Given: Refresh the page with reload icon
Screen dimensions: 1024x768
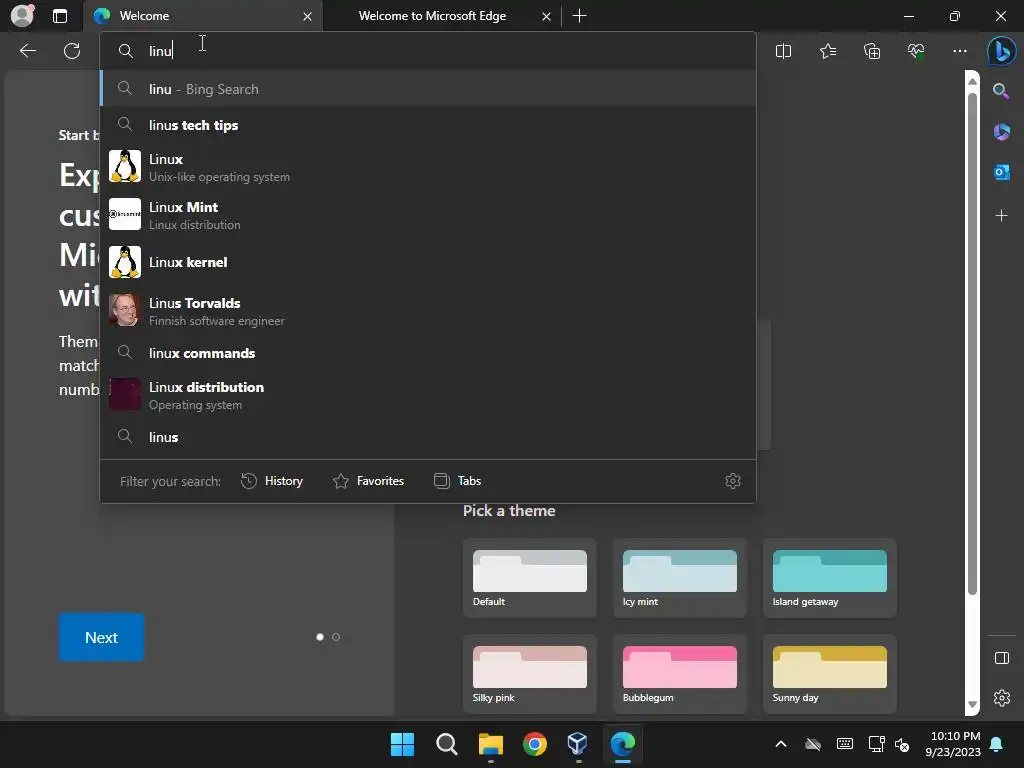Looking at the screenshot, I should point(72,51).
